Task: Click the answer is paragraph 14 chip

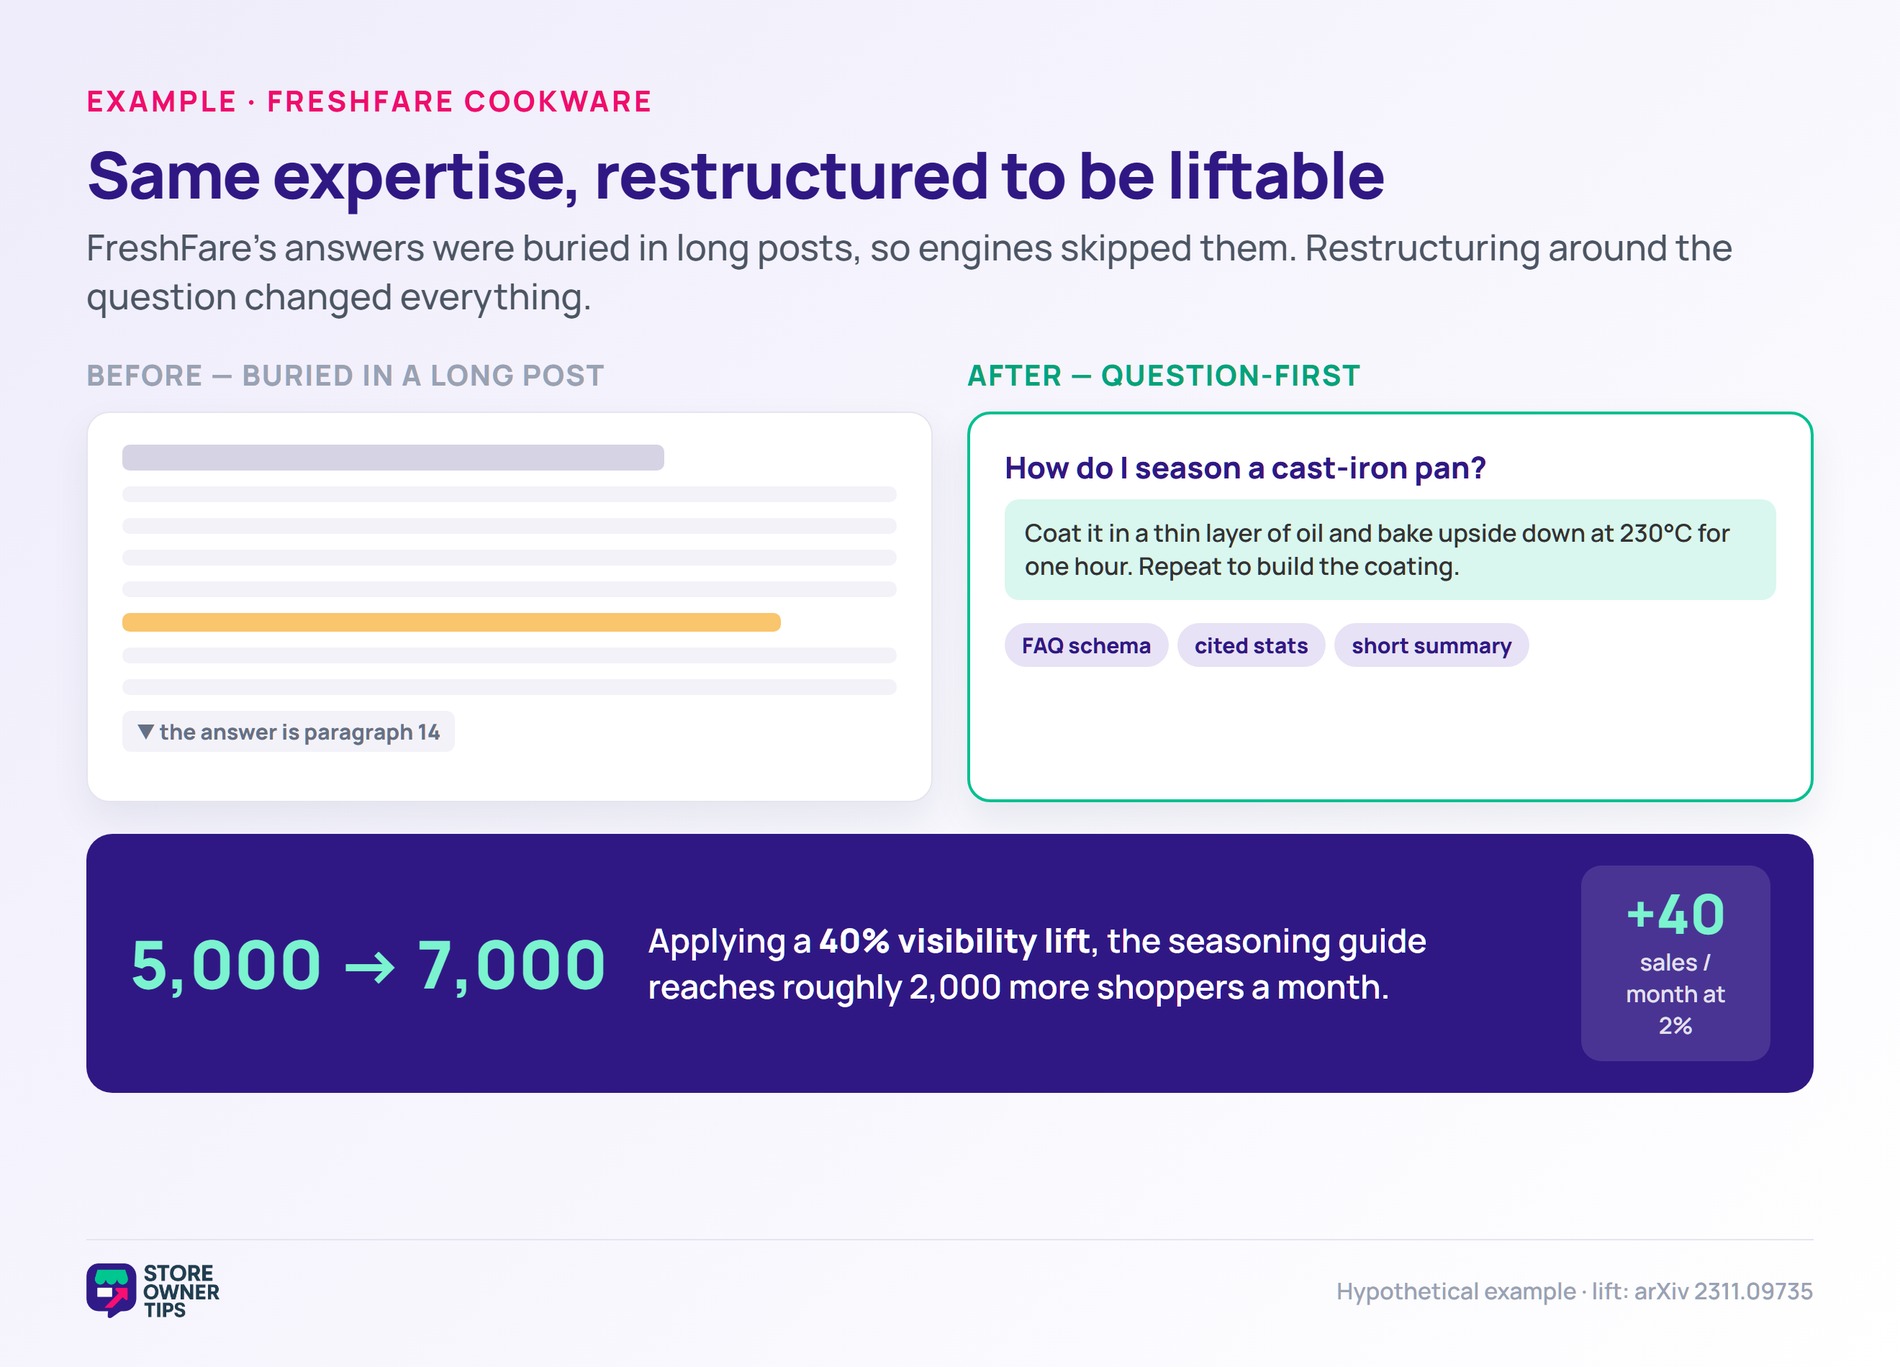Action: [x=288, y=732]
